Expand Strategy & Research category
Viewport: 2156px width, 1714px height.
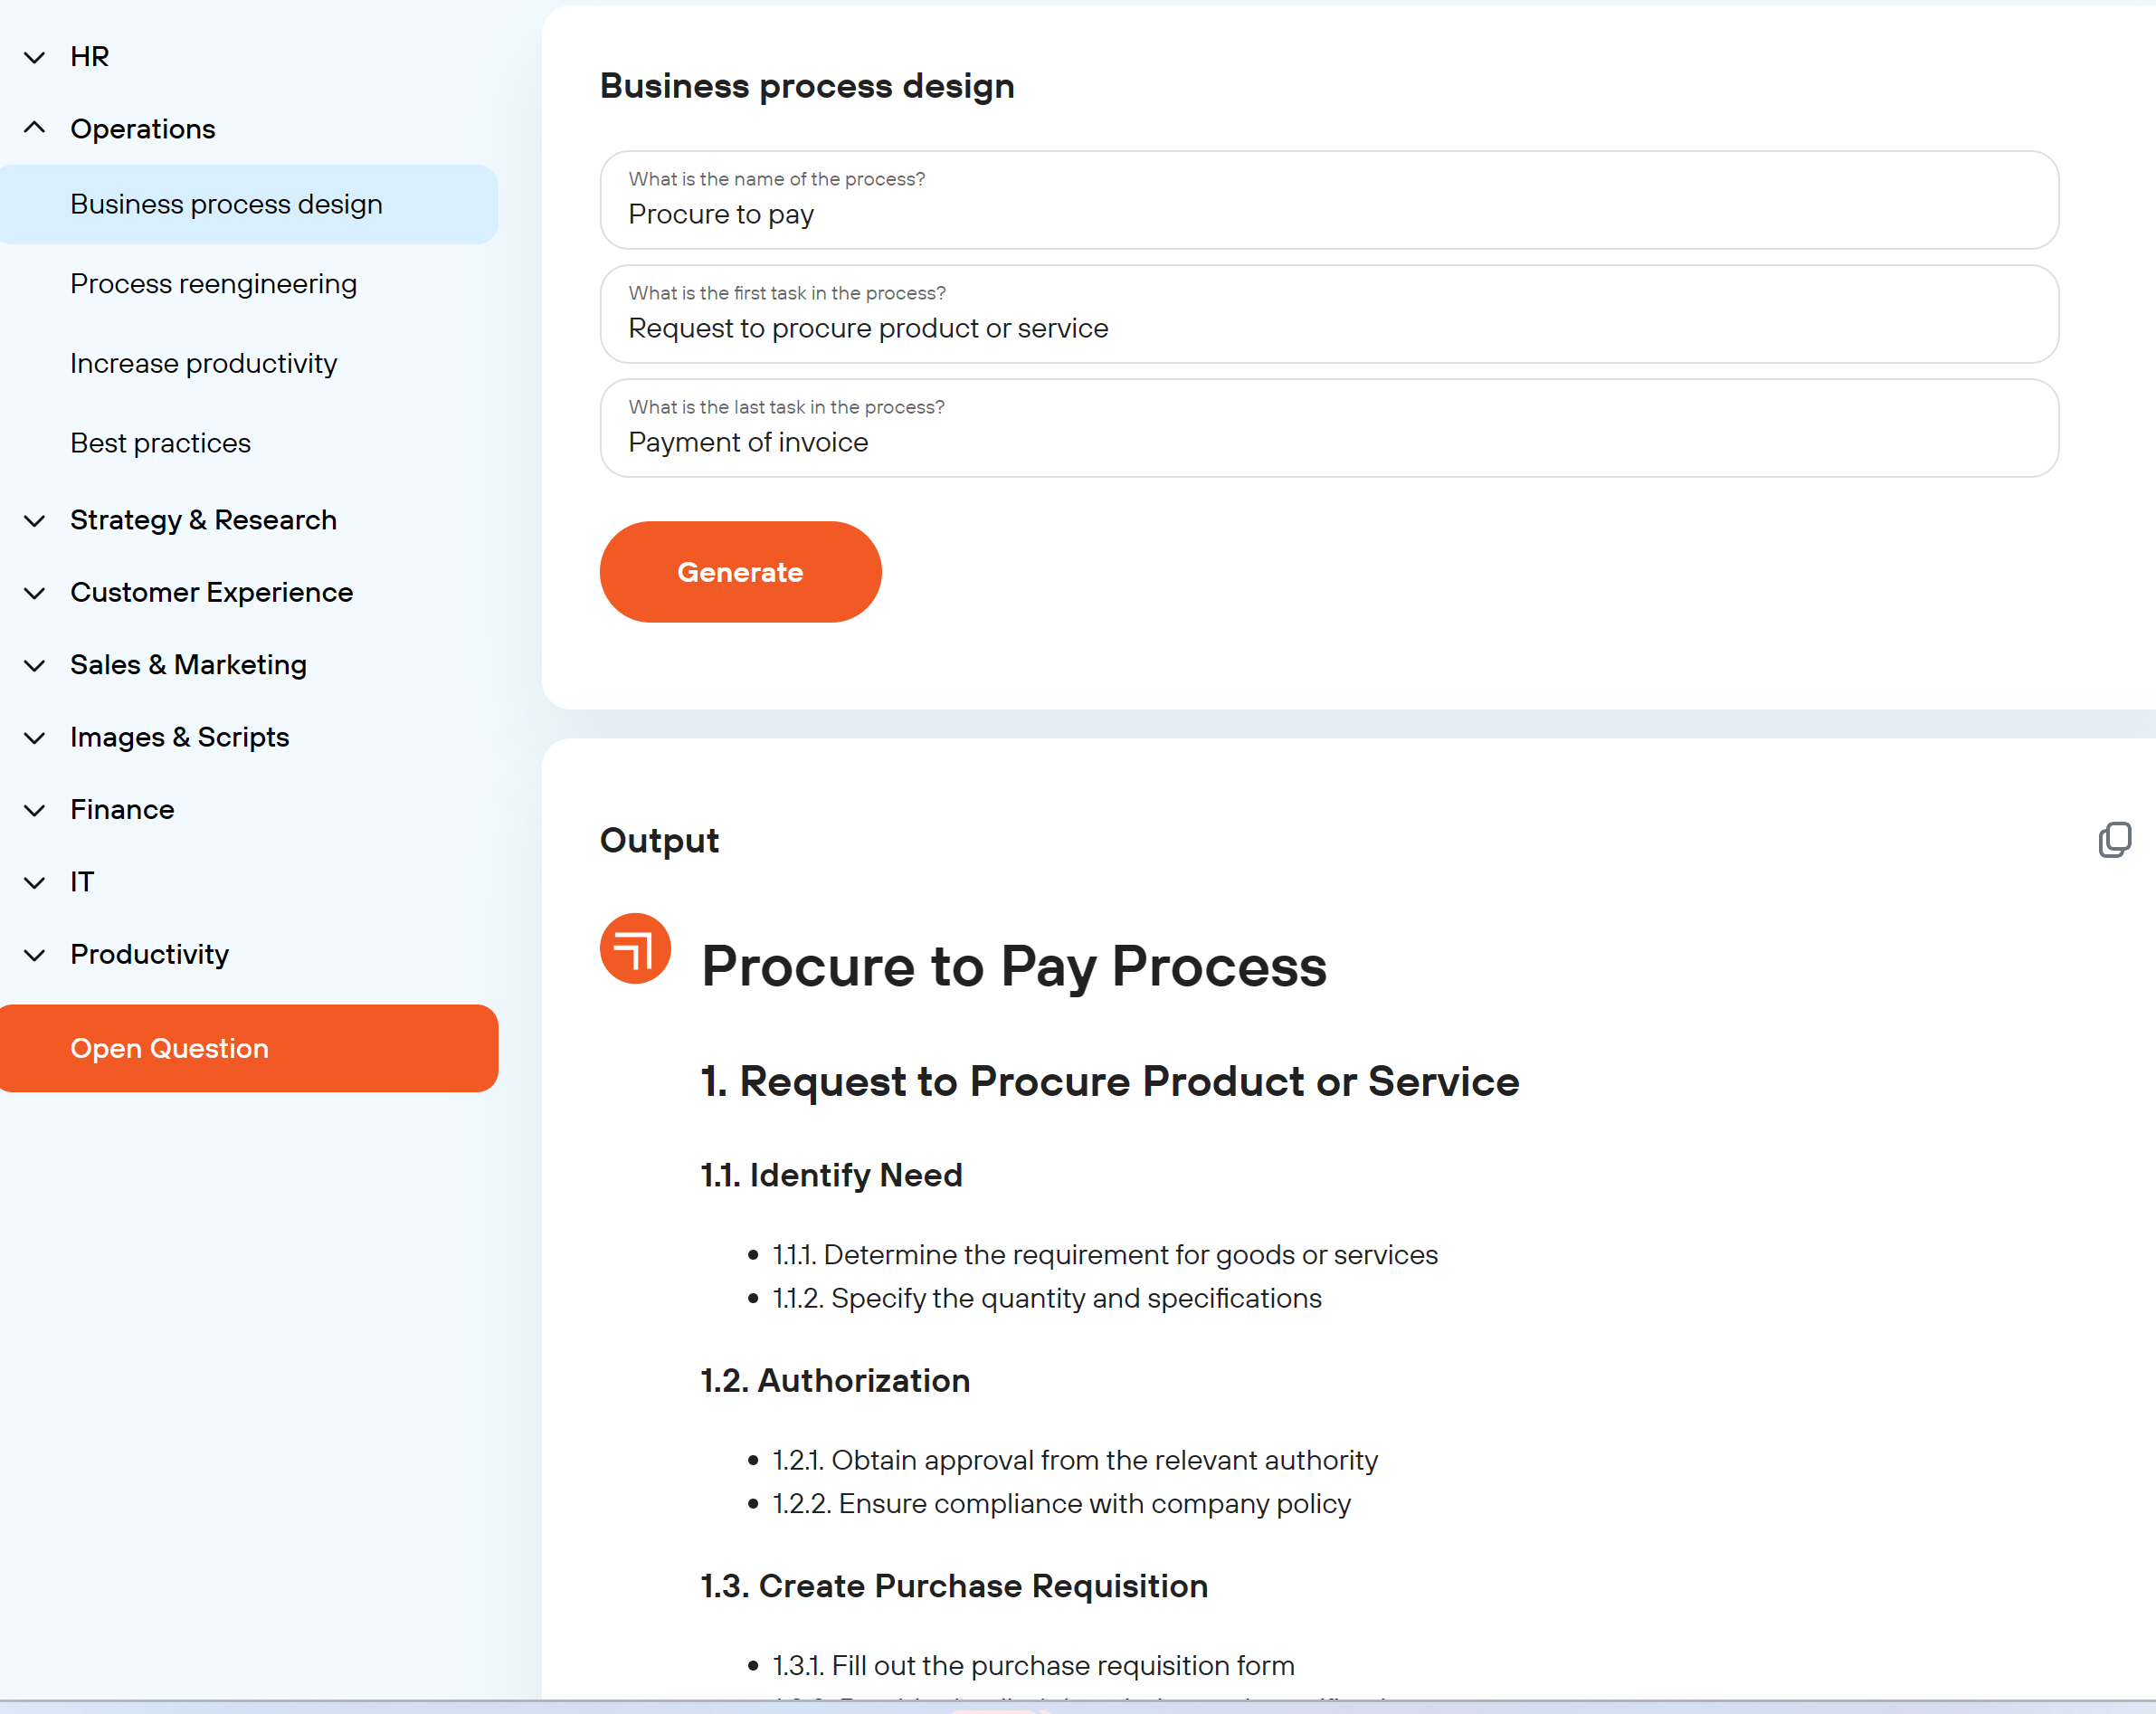[35, 520]
